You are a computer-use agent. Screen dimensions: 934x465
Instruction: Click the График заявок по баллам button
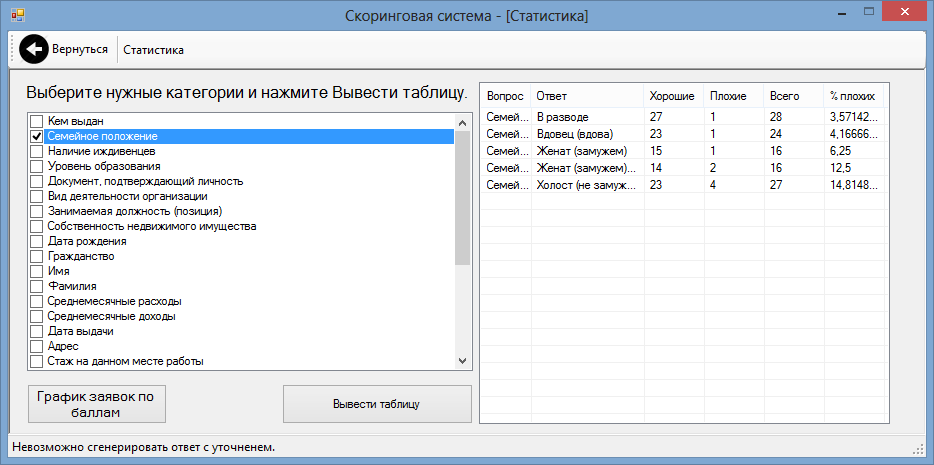pyautogui.click(x=96, y=404)
